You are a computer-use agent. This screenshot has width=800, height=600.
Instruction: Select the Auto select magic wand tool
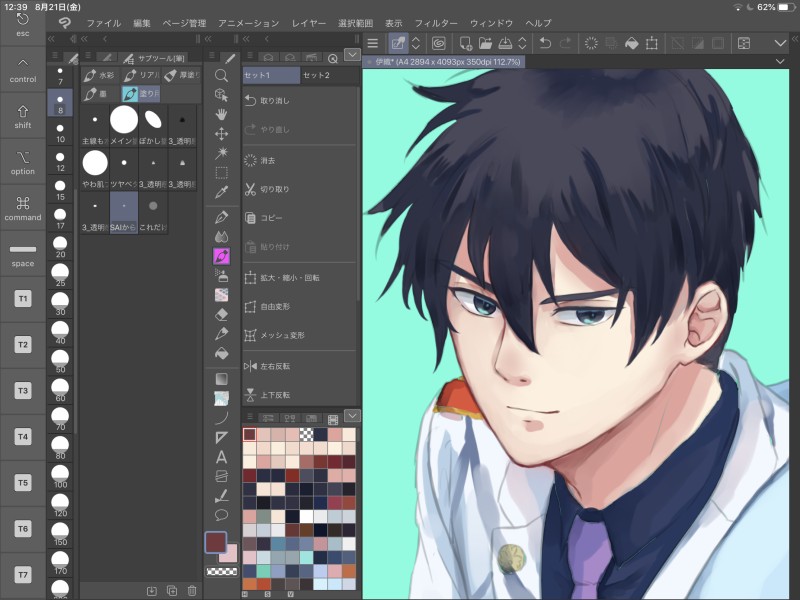click(221, 153)
